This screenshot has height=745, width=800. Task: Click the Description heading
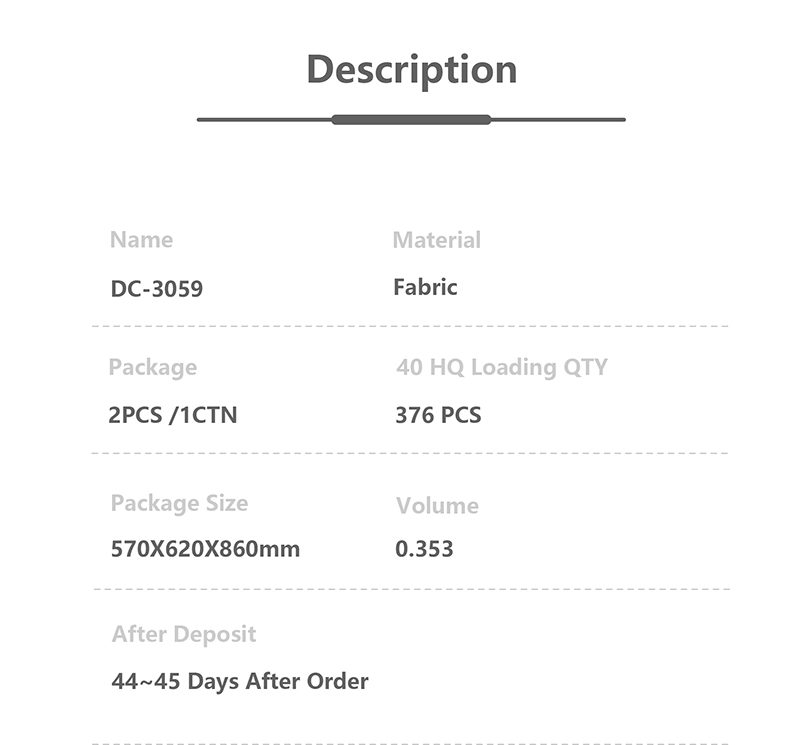[x=411, y=70]
